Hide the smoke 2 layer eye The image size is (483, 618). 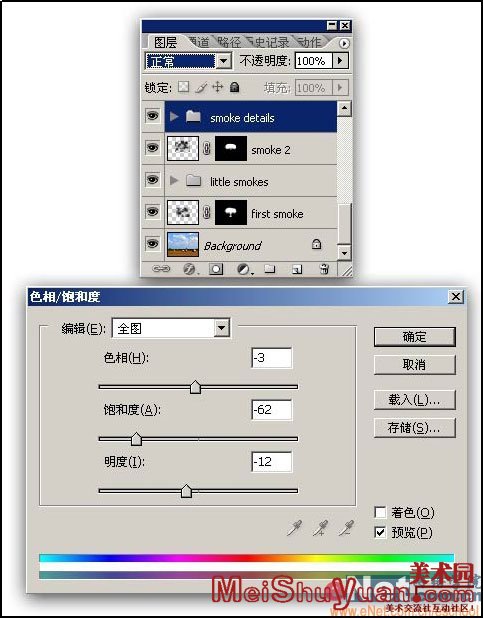pyautogui.click(x=153, y=148)
